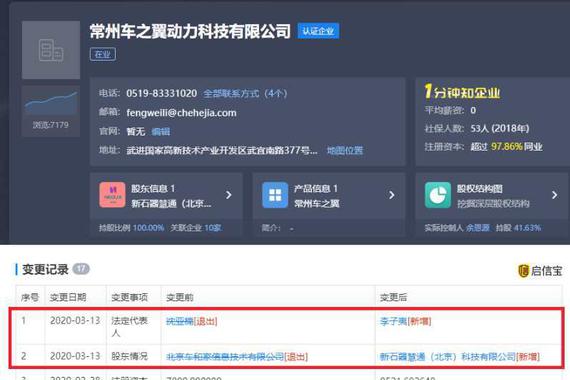Click the company logo placeholder thumbnail
Image resolution: width=570 pixels, height=380 pixels.
pyautogui.click(x=51, y=50)
